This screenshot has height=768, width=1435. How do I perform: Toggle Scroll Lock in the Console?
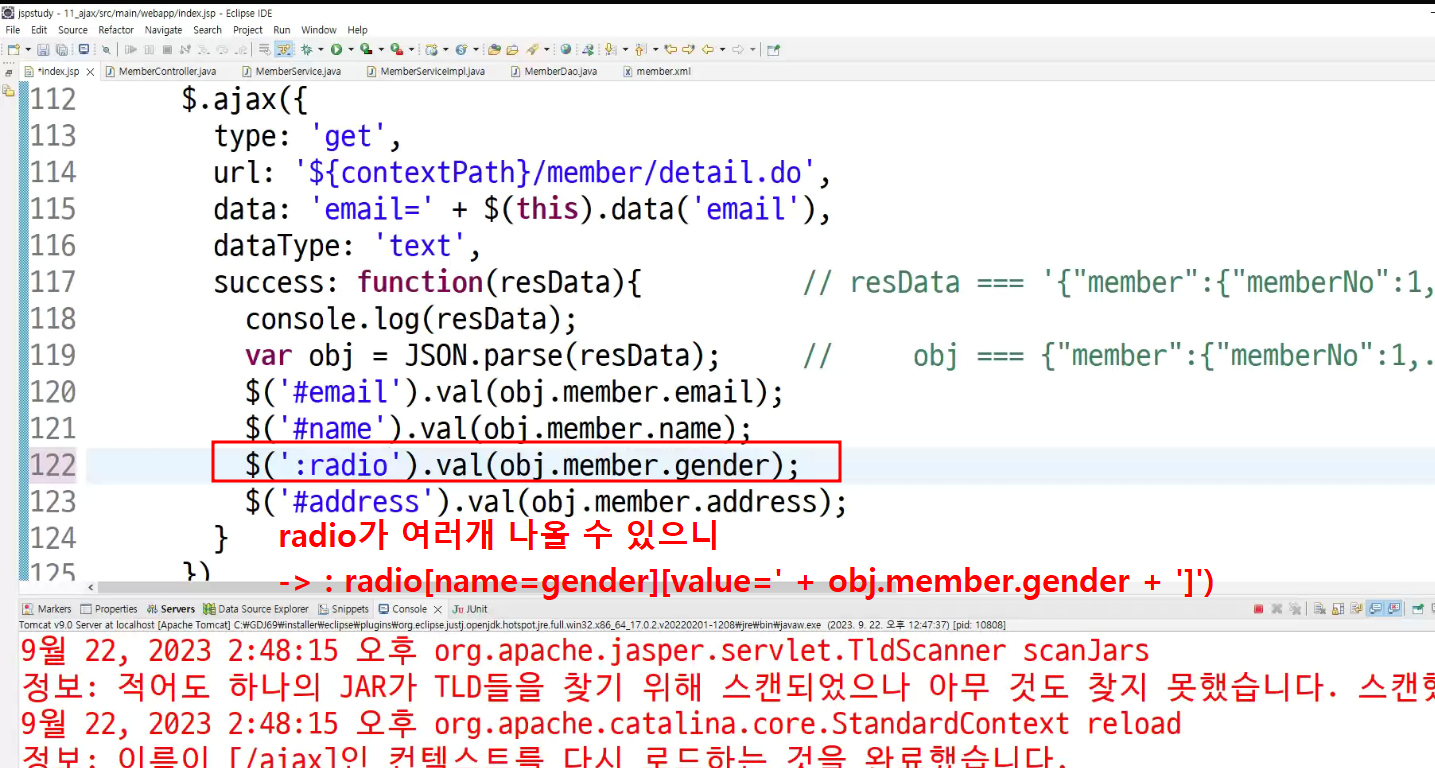click(1338, 609)
